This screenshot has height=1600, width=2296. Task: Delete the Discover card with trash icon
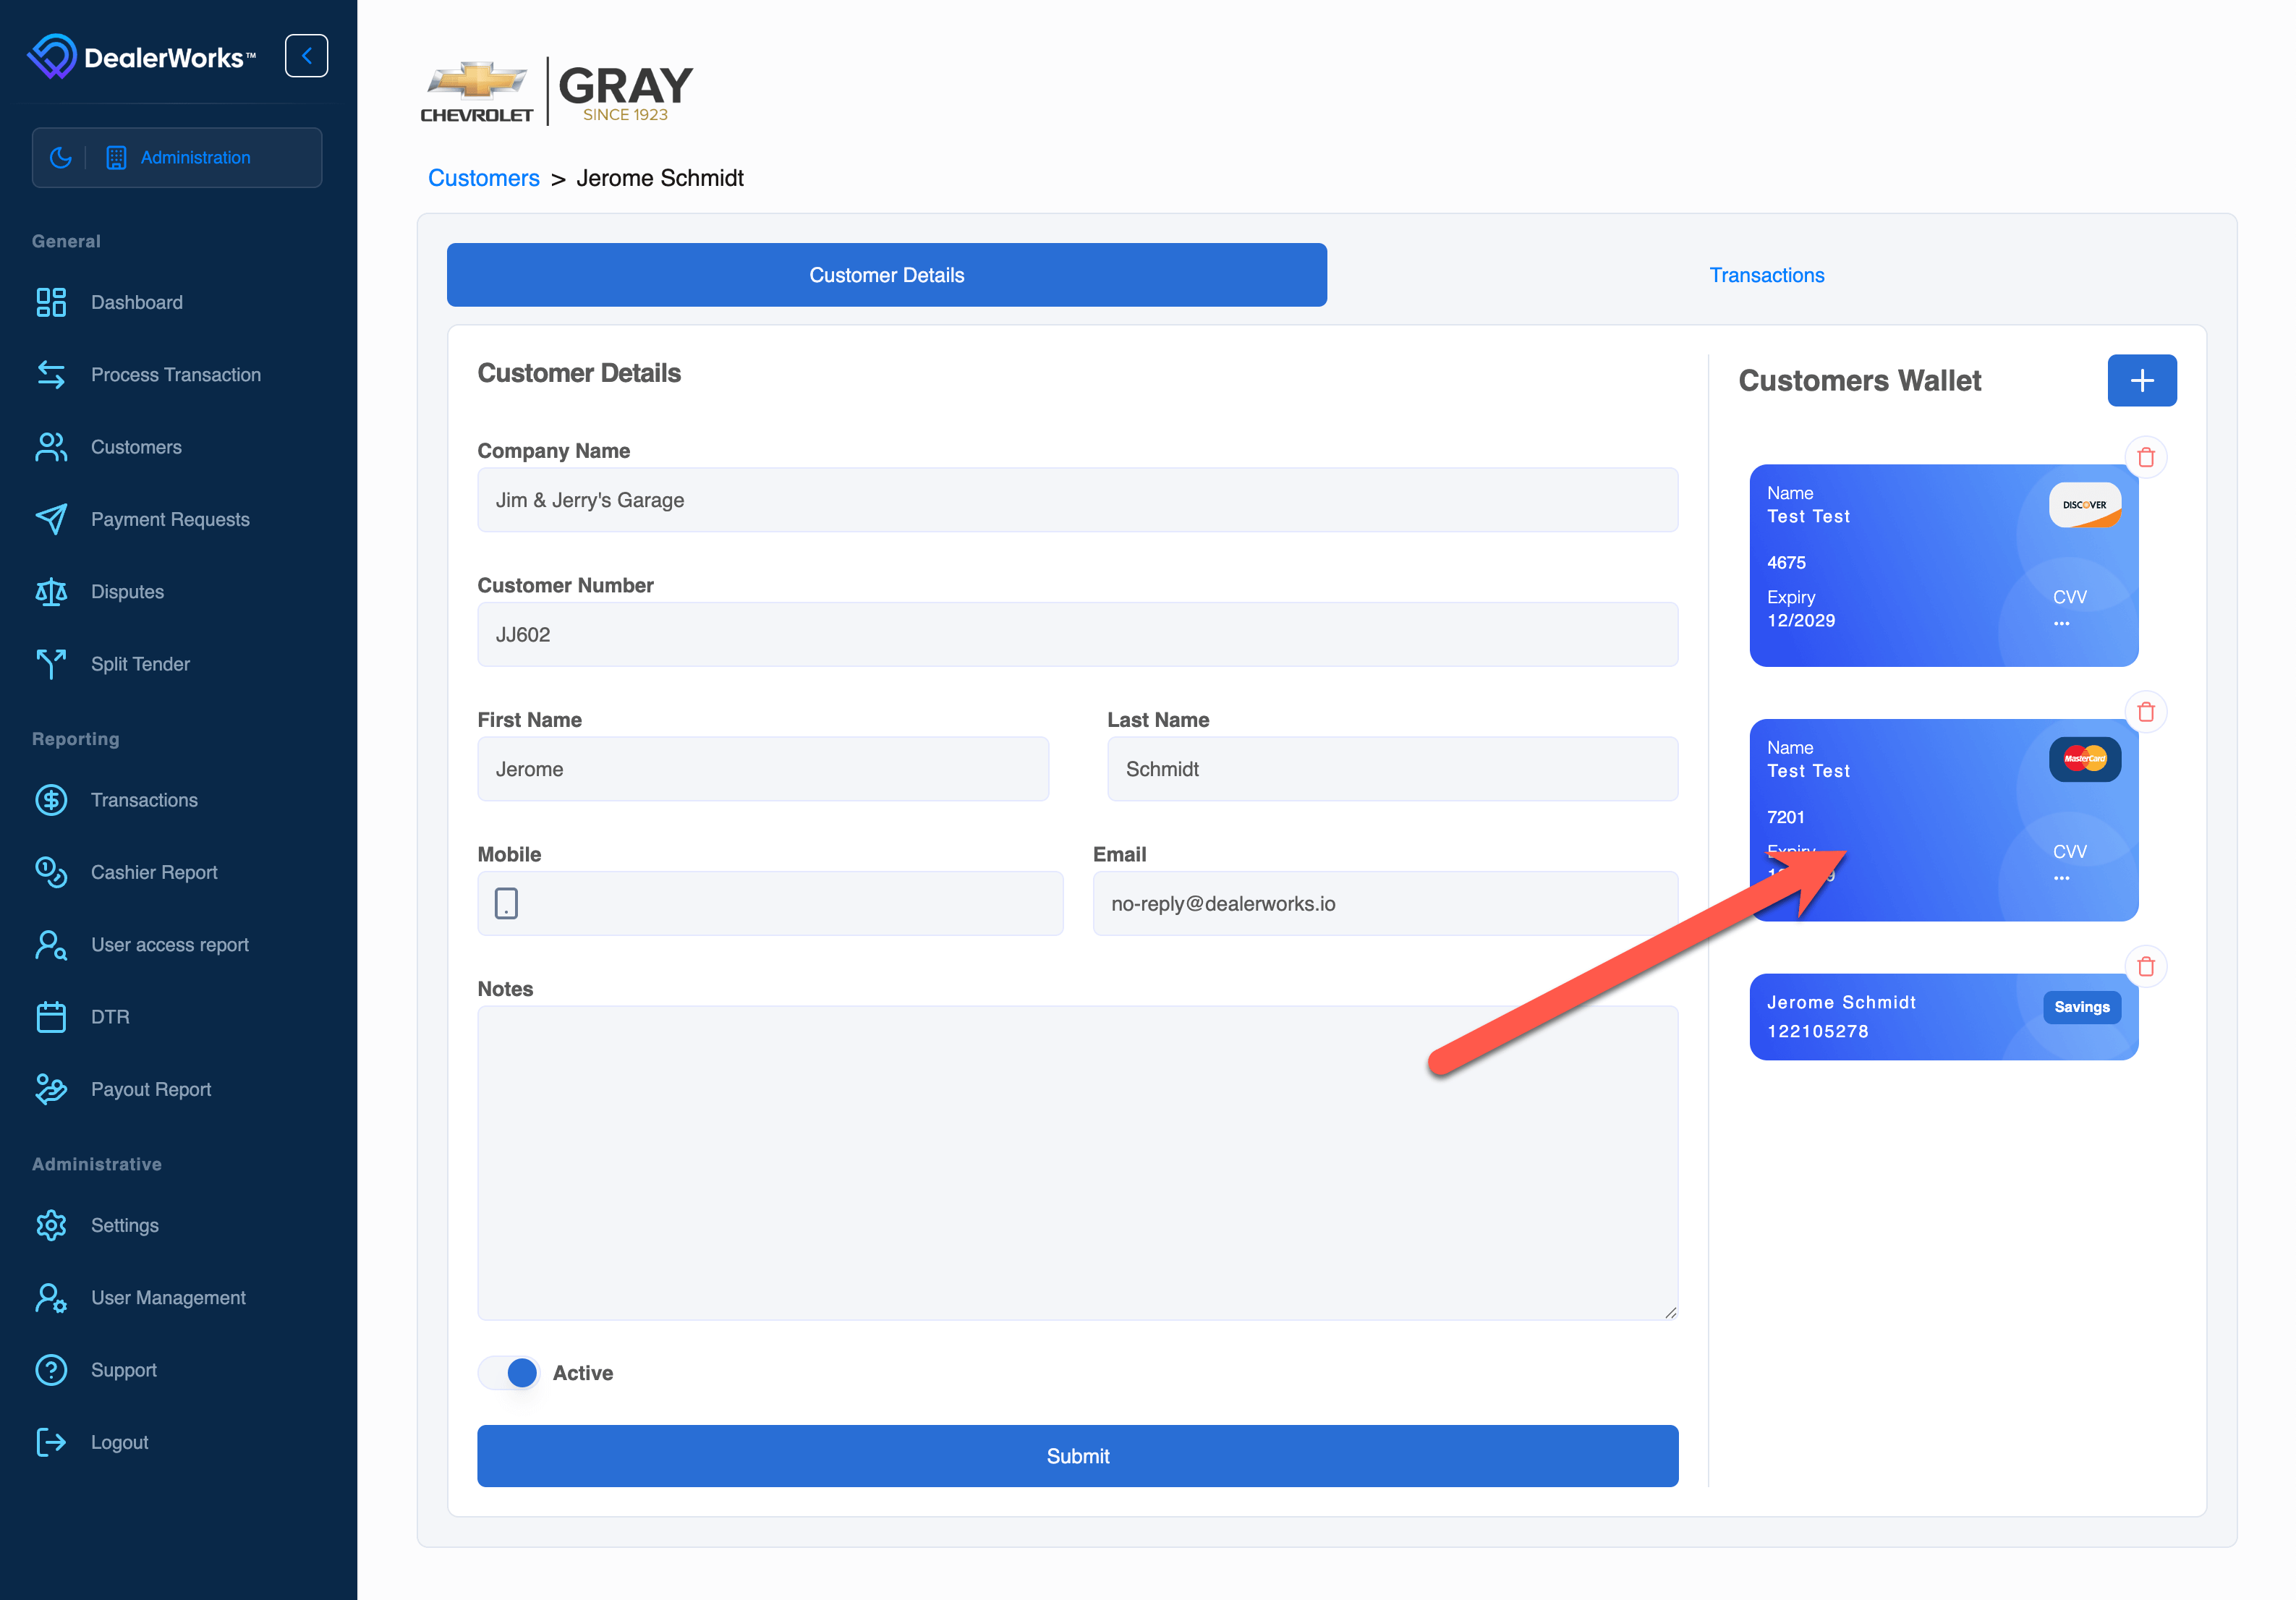(2145, 457)
